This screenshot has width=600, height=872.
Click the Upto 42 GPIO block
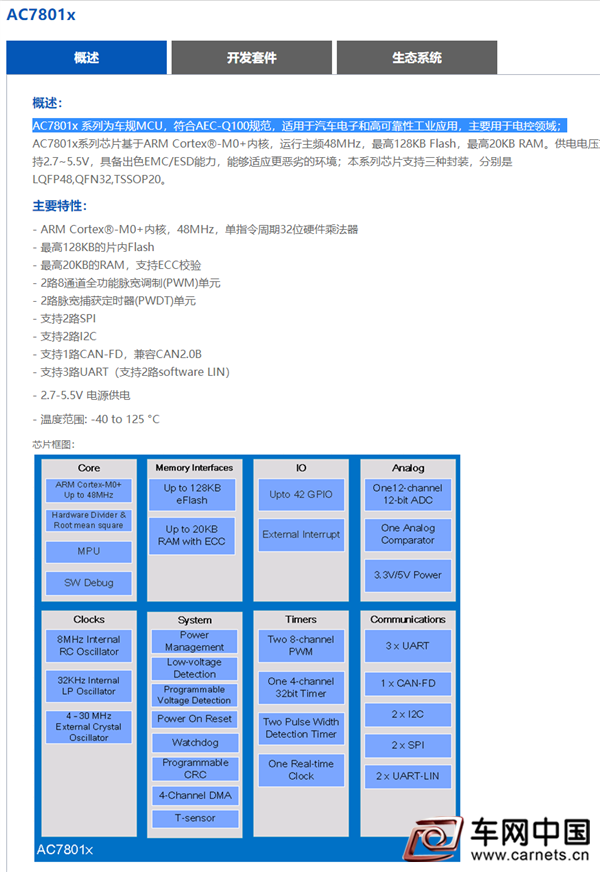click(x=301, y=494)
